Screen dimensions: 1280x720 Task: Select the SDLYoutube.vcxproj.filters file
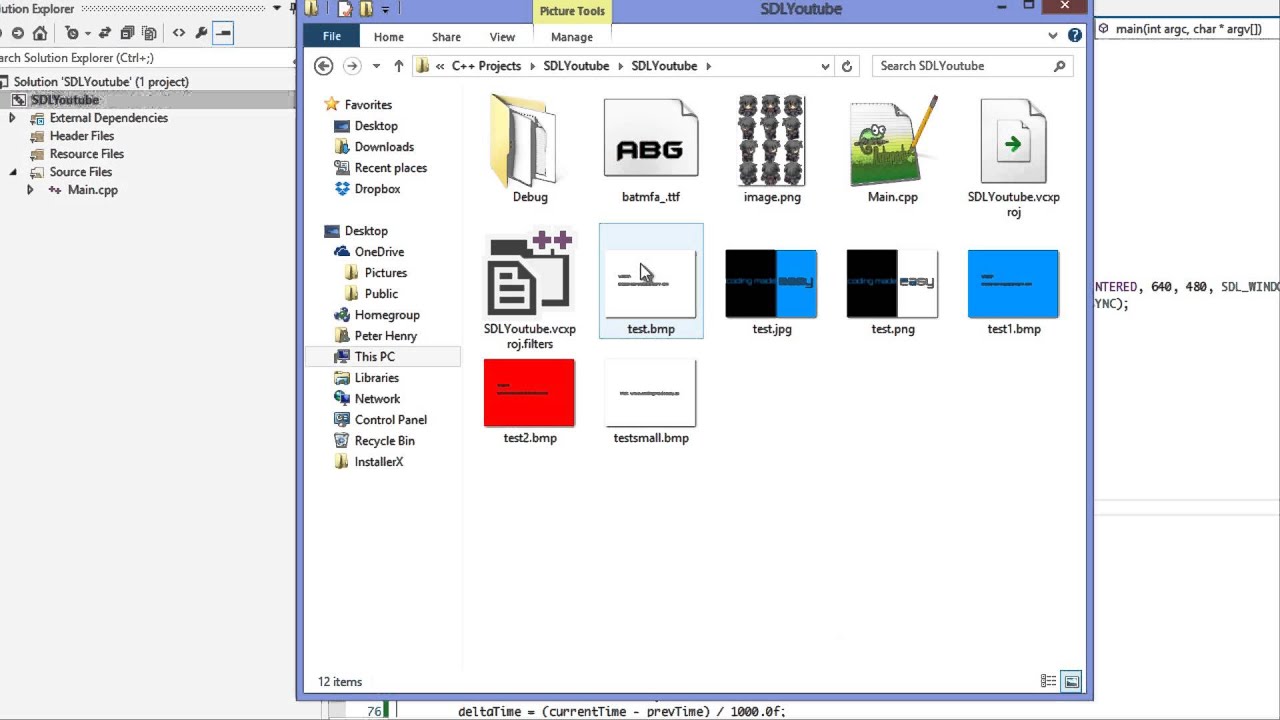tap(530, 290)
